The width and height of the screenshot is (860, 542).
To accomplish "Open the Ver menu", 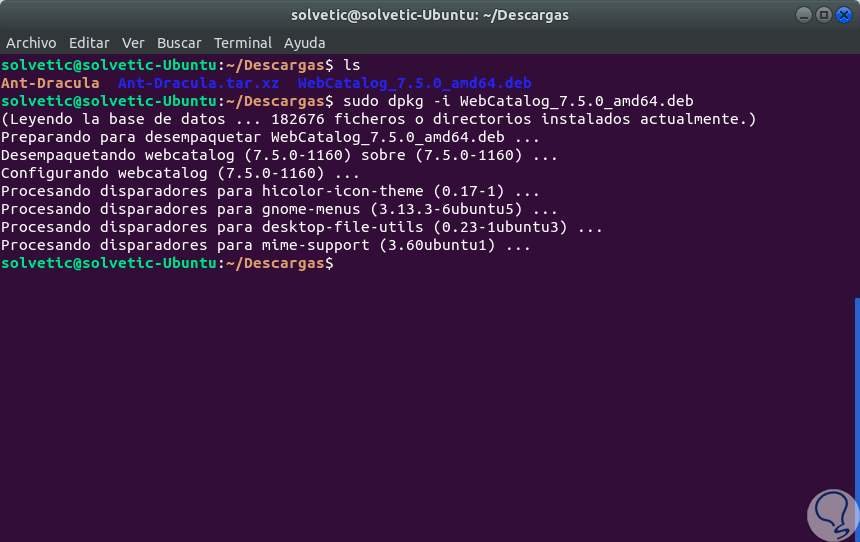I will [x=133, y=43].
